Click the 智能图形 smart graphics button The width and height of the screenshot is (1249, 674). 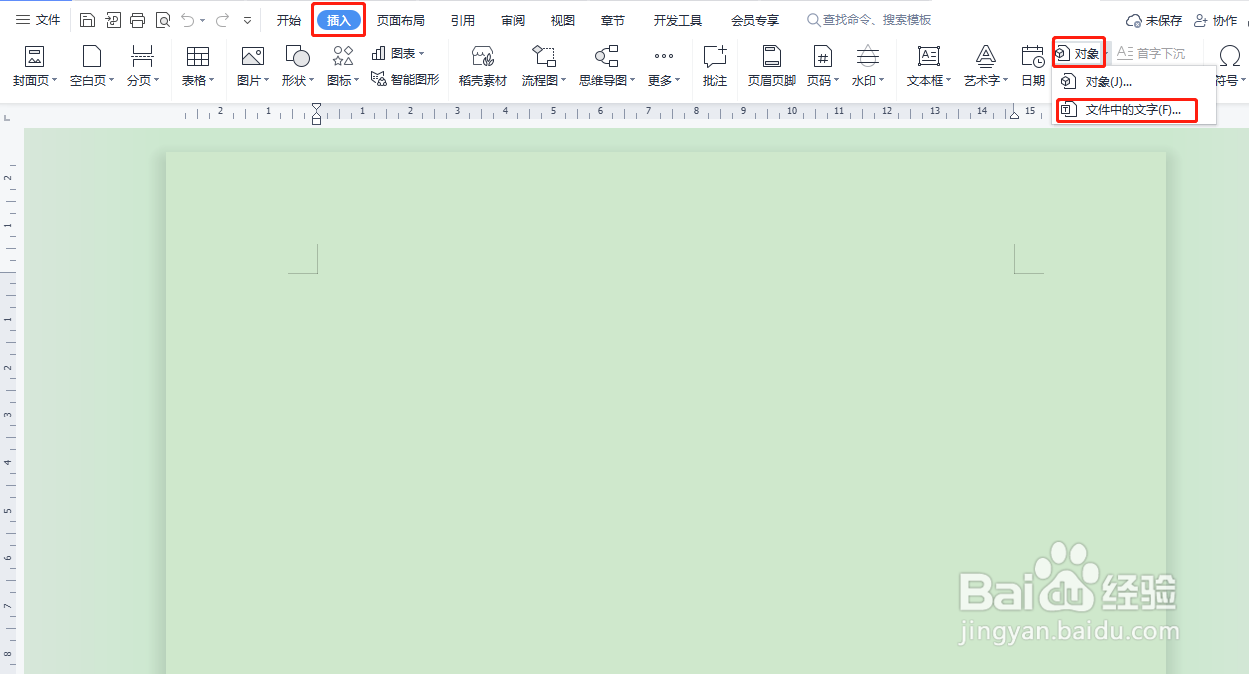click(x=405, y=79)
